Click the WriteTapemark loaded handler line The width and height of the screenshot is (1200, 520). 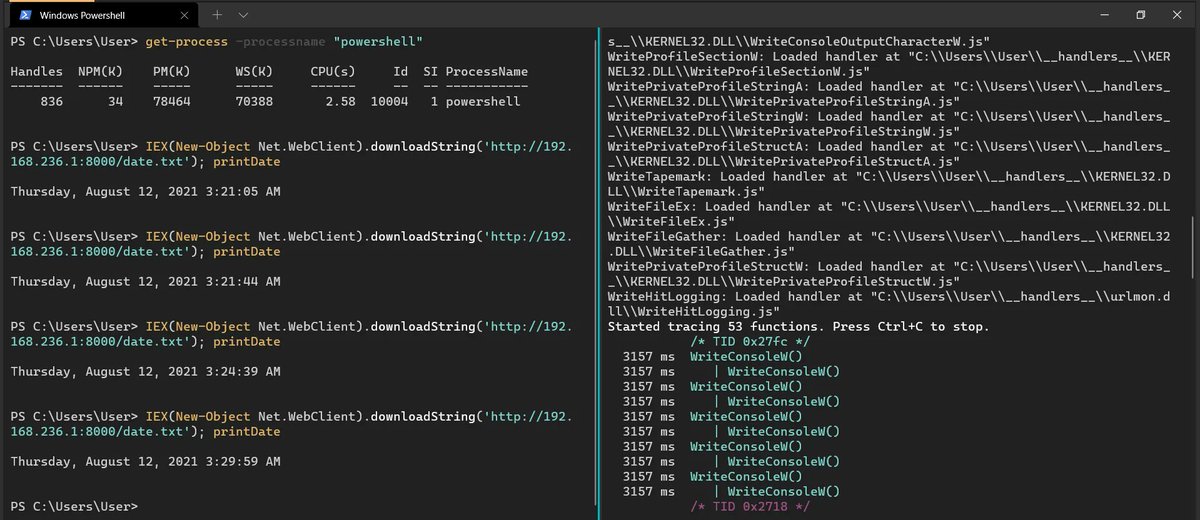[888, 184]
